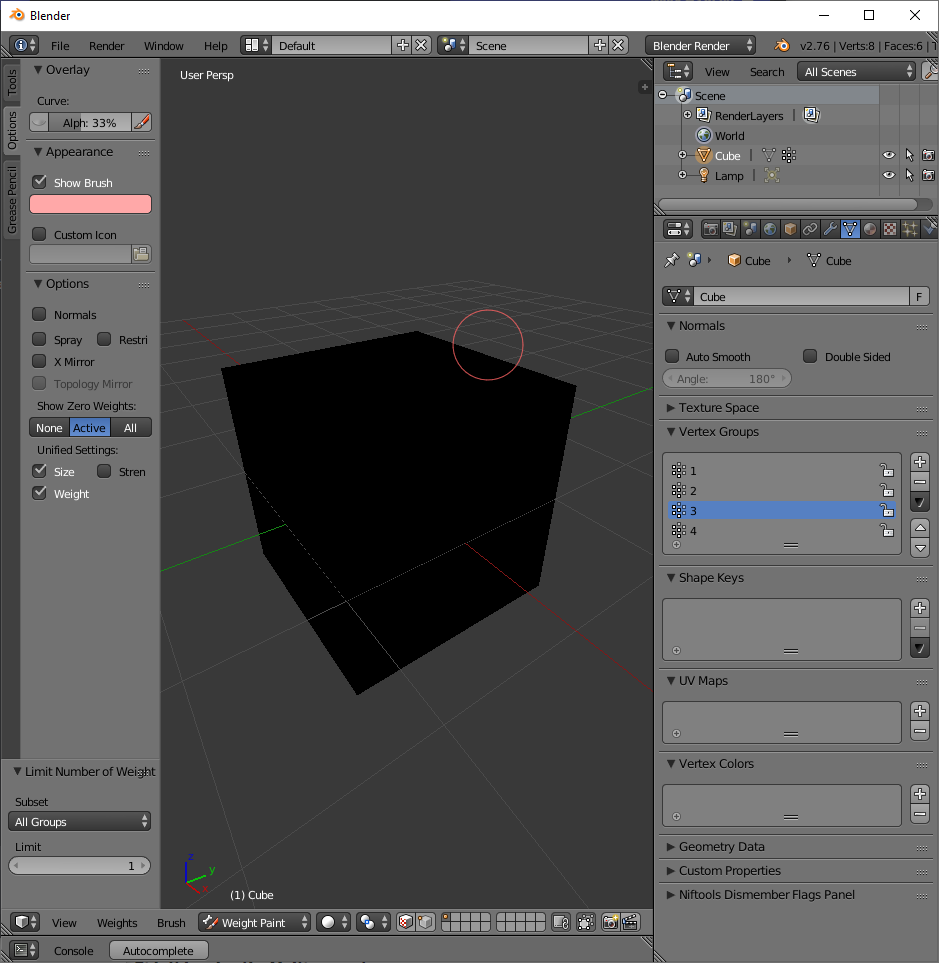Screen dimensions: 939x963
Task: Open the Render menu
Action: [106, 46]
